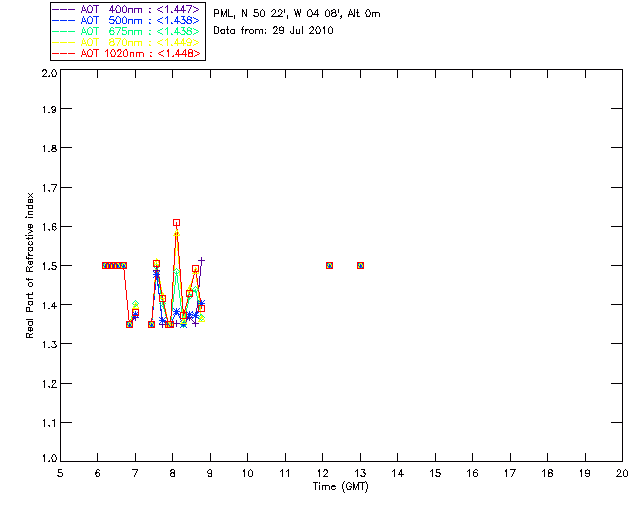Click the y-axis tick label 1.9

[x=49, y=109]
